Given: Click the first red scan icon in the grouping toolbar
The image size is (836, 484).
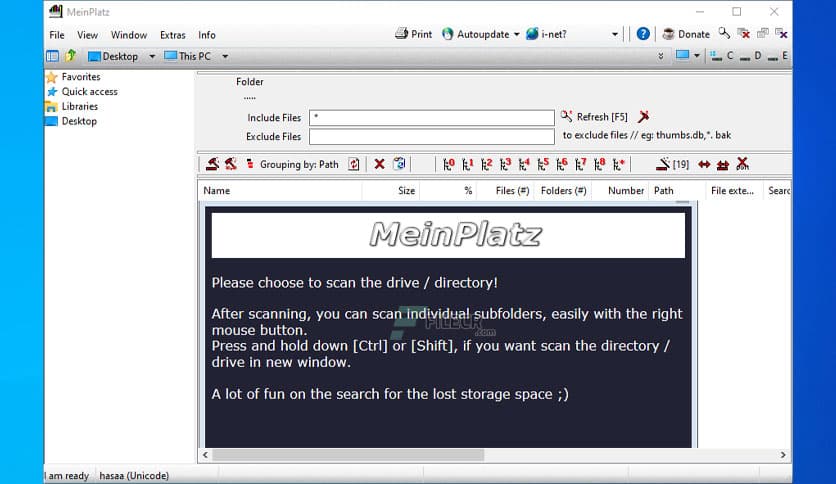Looking at the screenshot, I should (212, 164).
